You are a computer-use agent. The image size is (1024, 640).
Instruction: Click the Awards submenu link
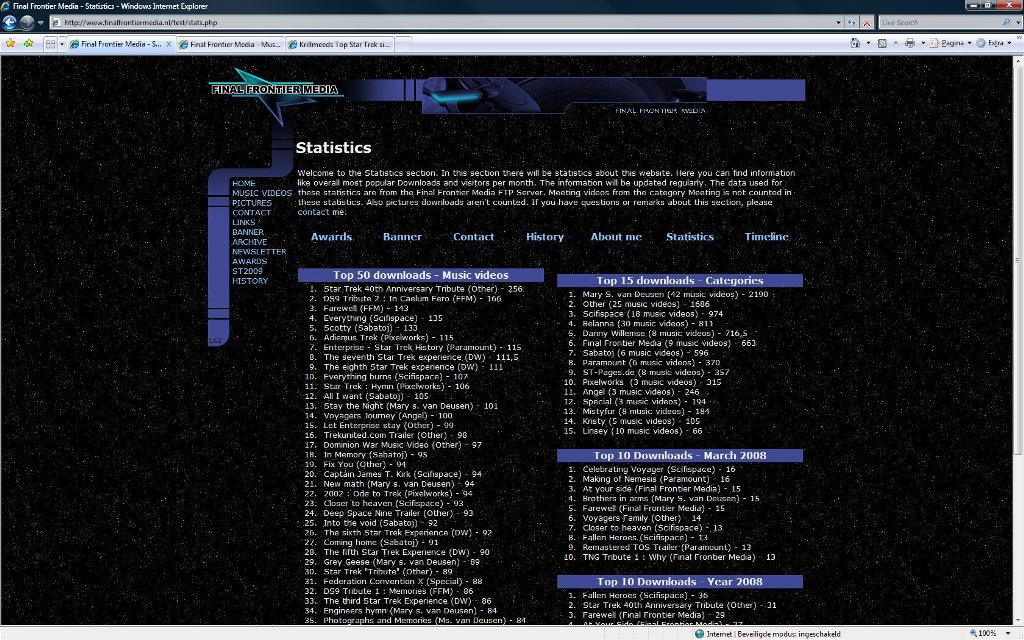point(331,237)
